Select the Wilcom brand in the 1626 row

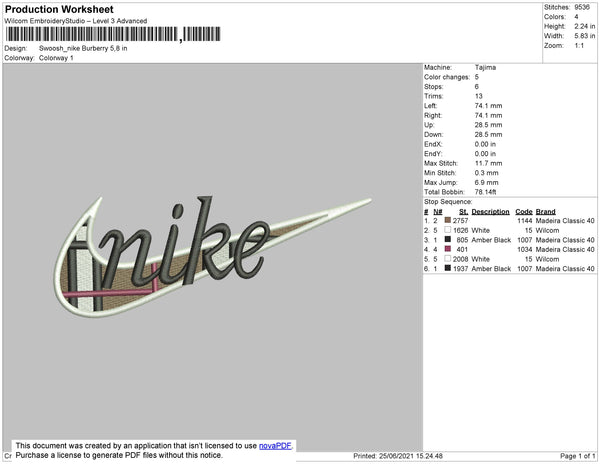[547, 230]
